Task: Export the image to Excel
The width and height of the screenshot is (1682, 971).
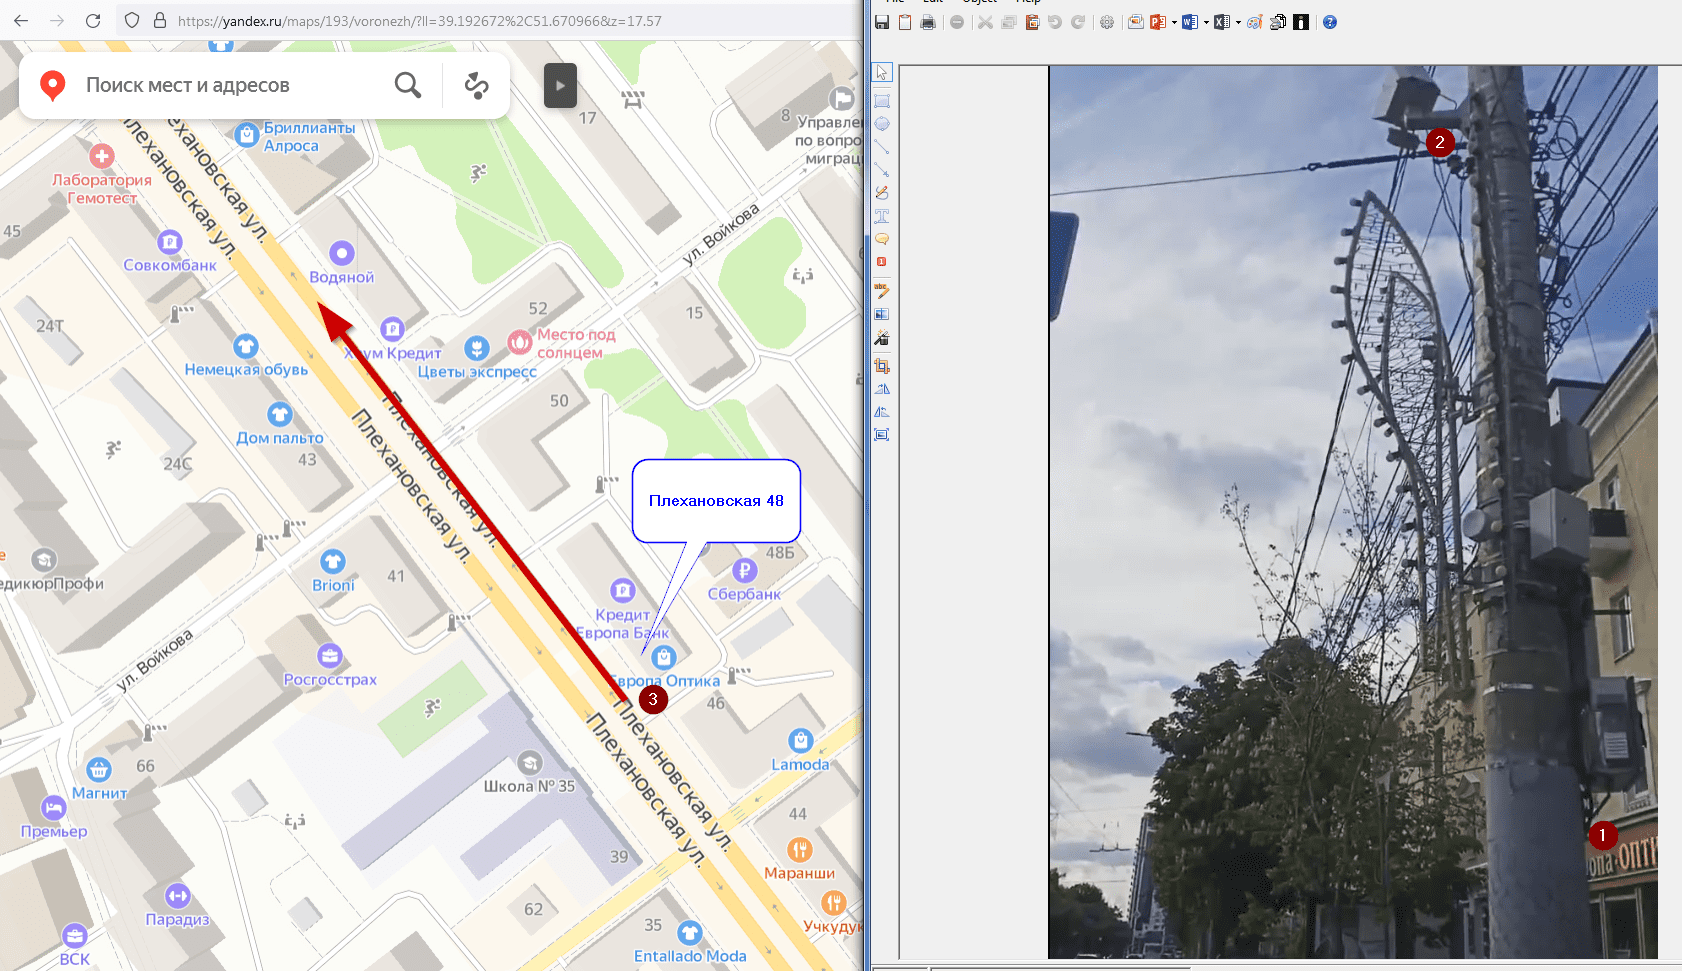Action: (1222, 22)
